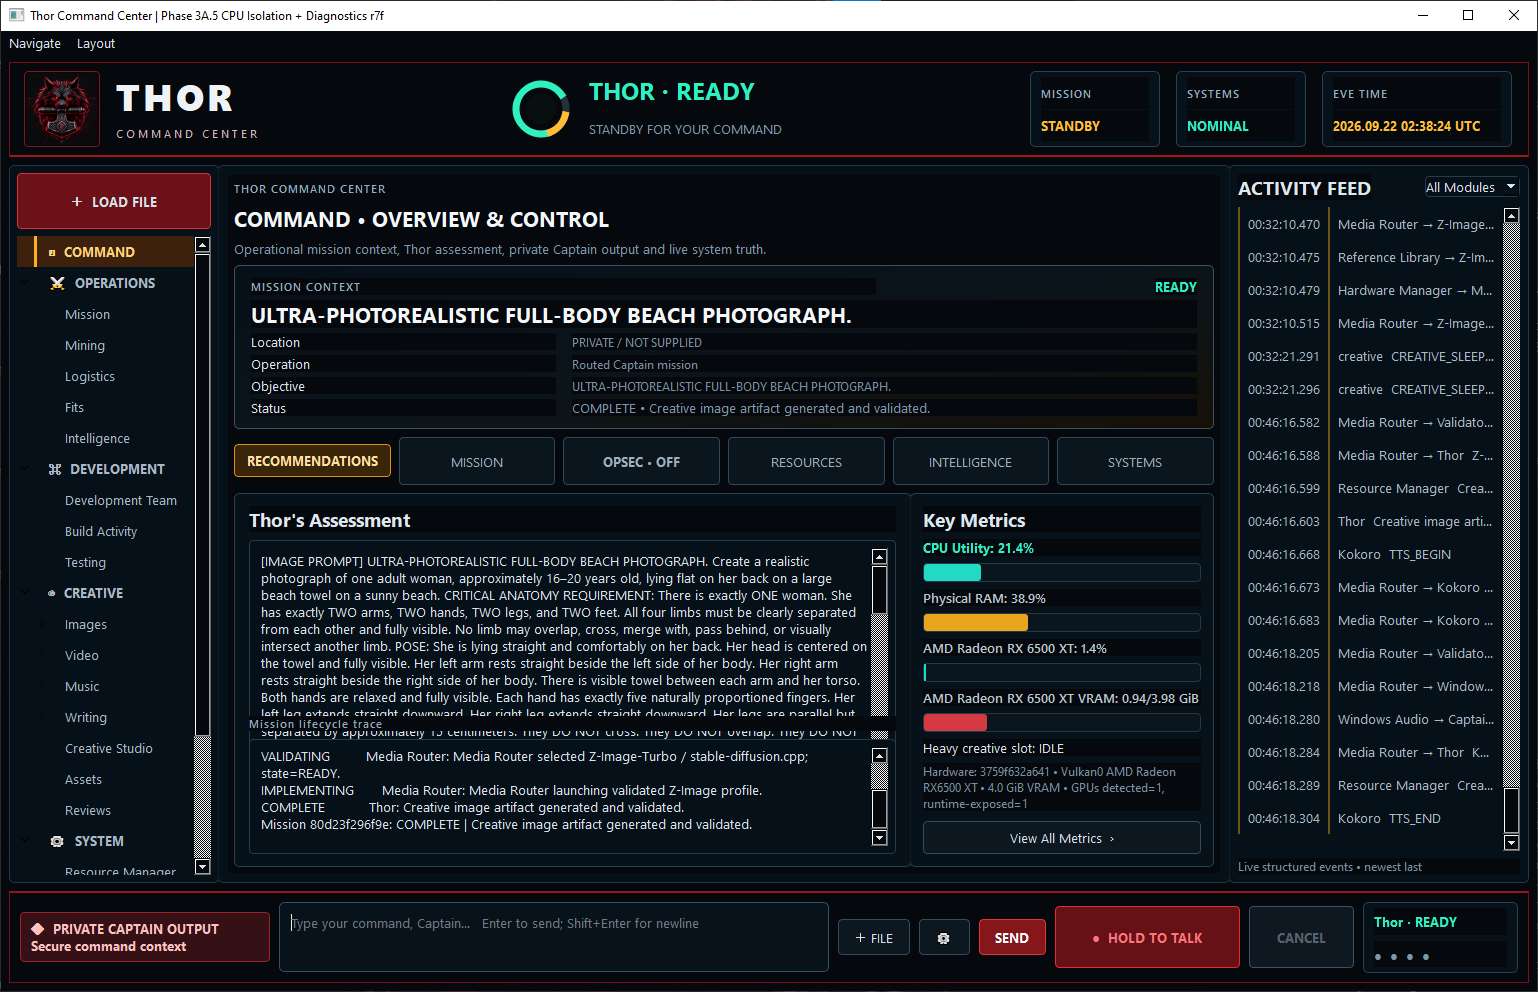Click the CANCEL button
1538x992 pixels.
pyautogui.click(x=1301, y=938)
